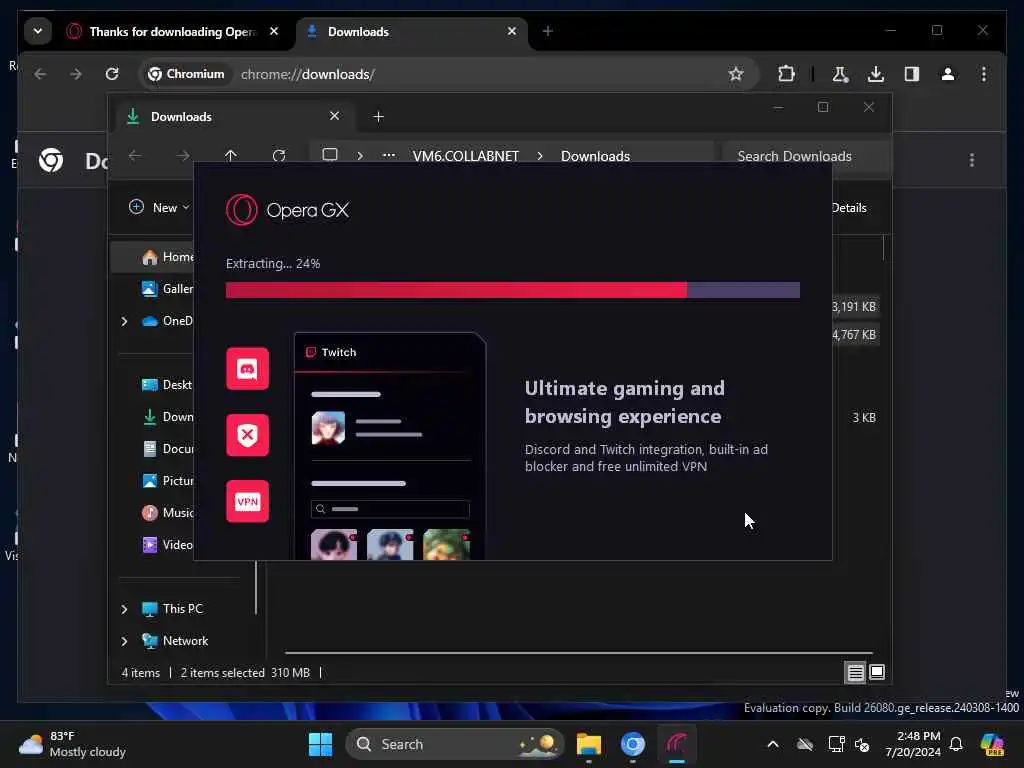Refresh the File Explorer Downloads folder
Viewport: 1024px width, 768px height.
[x=279, y=155]
